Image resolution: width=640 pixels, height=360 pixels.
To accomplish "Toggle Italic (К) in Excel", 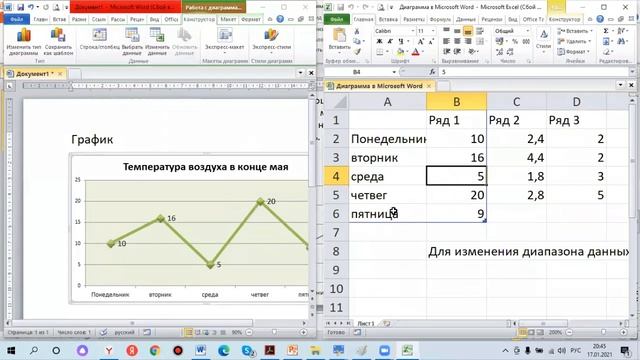I will click(x=390, y=41).
